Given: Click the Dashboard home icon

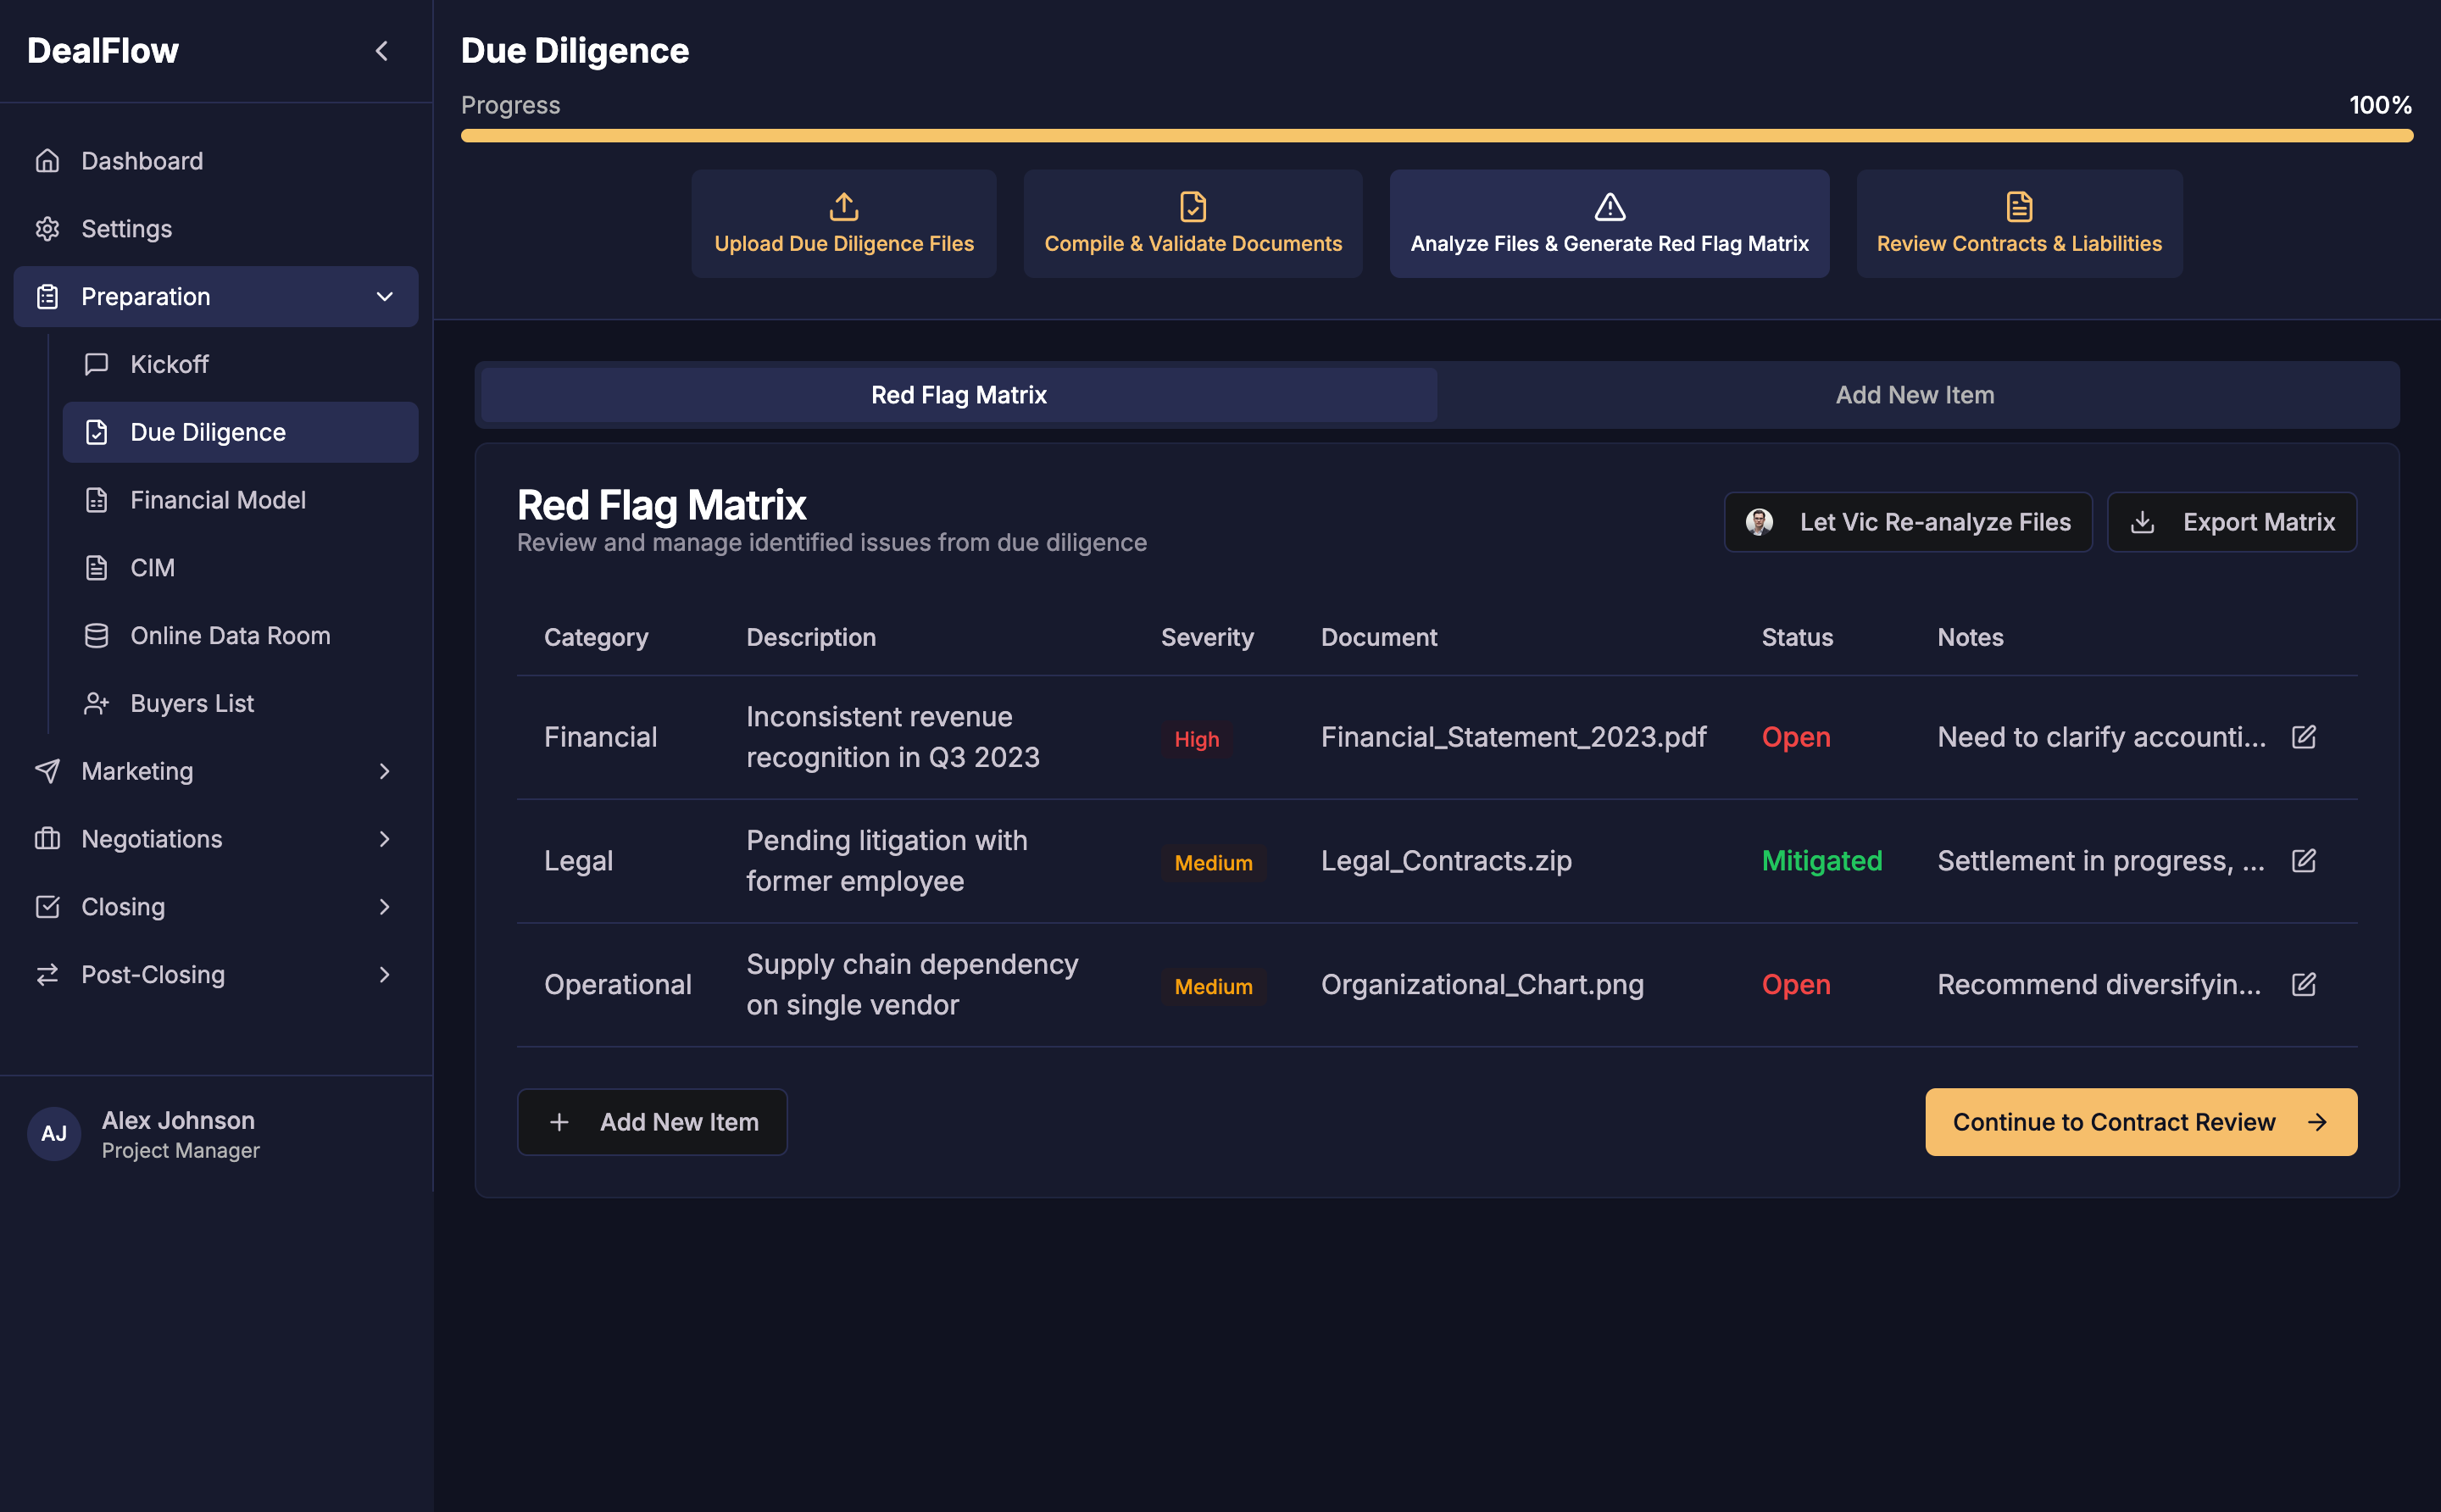Looking at the screenshot, I should [x=49, y=160].
